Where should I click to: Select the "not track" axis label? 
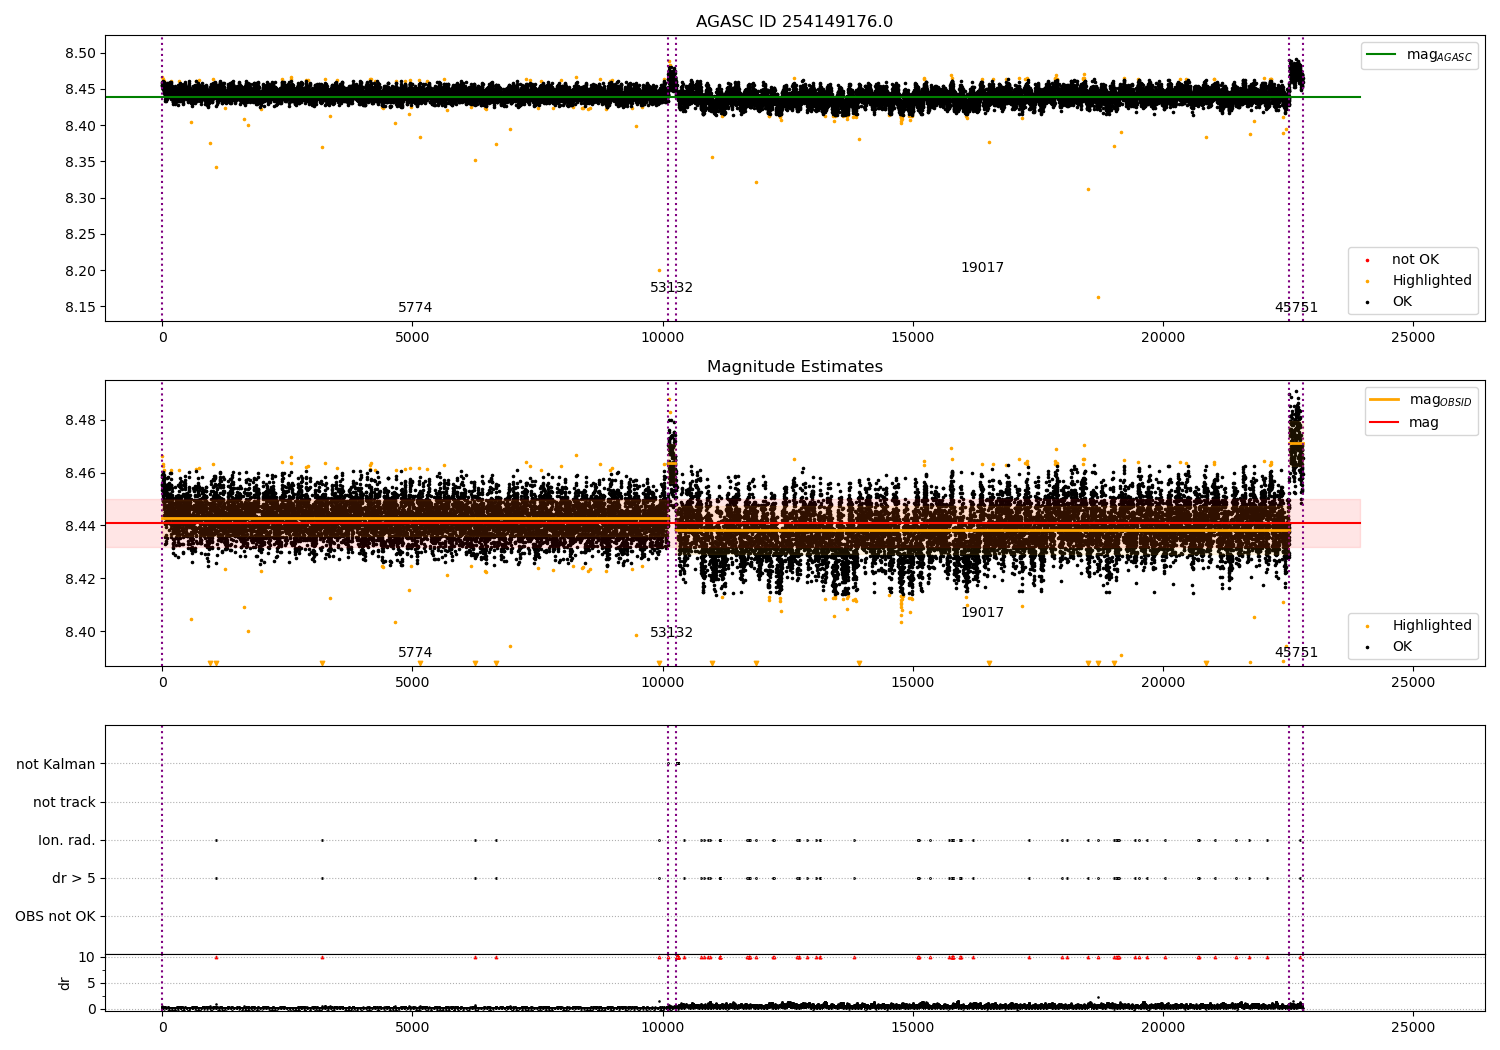[x=64, y=802]
